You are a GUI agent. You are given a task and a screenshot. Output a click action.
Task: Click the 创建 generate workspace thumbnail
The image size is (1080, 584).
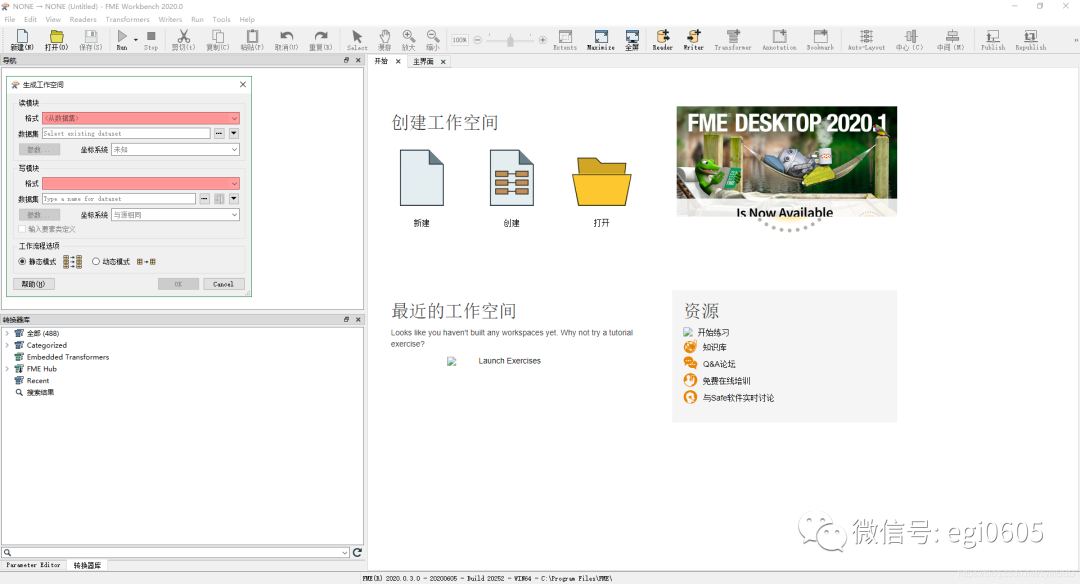511,178
